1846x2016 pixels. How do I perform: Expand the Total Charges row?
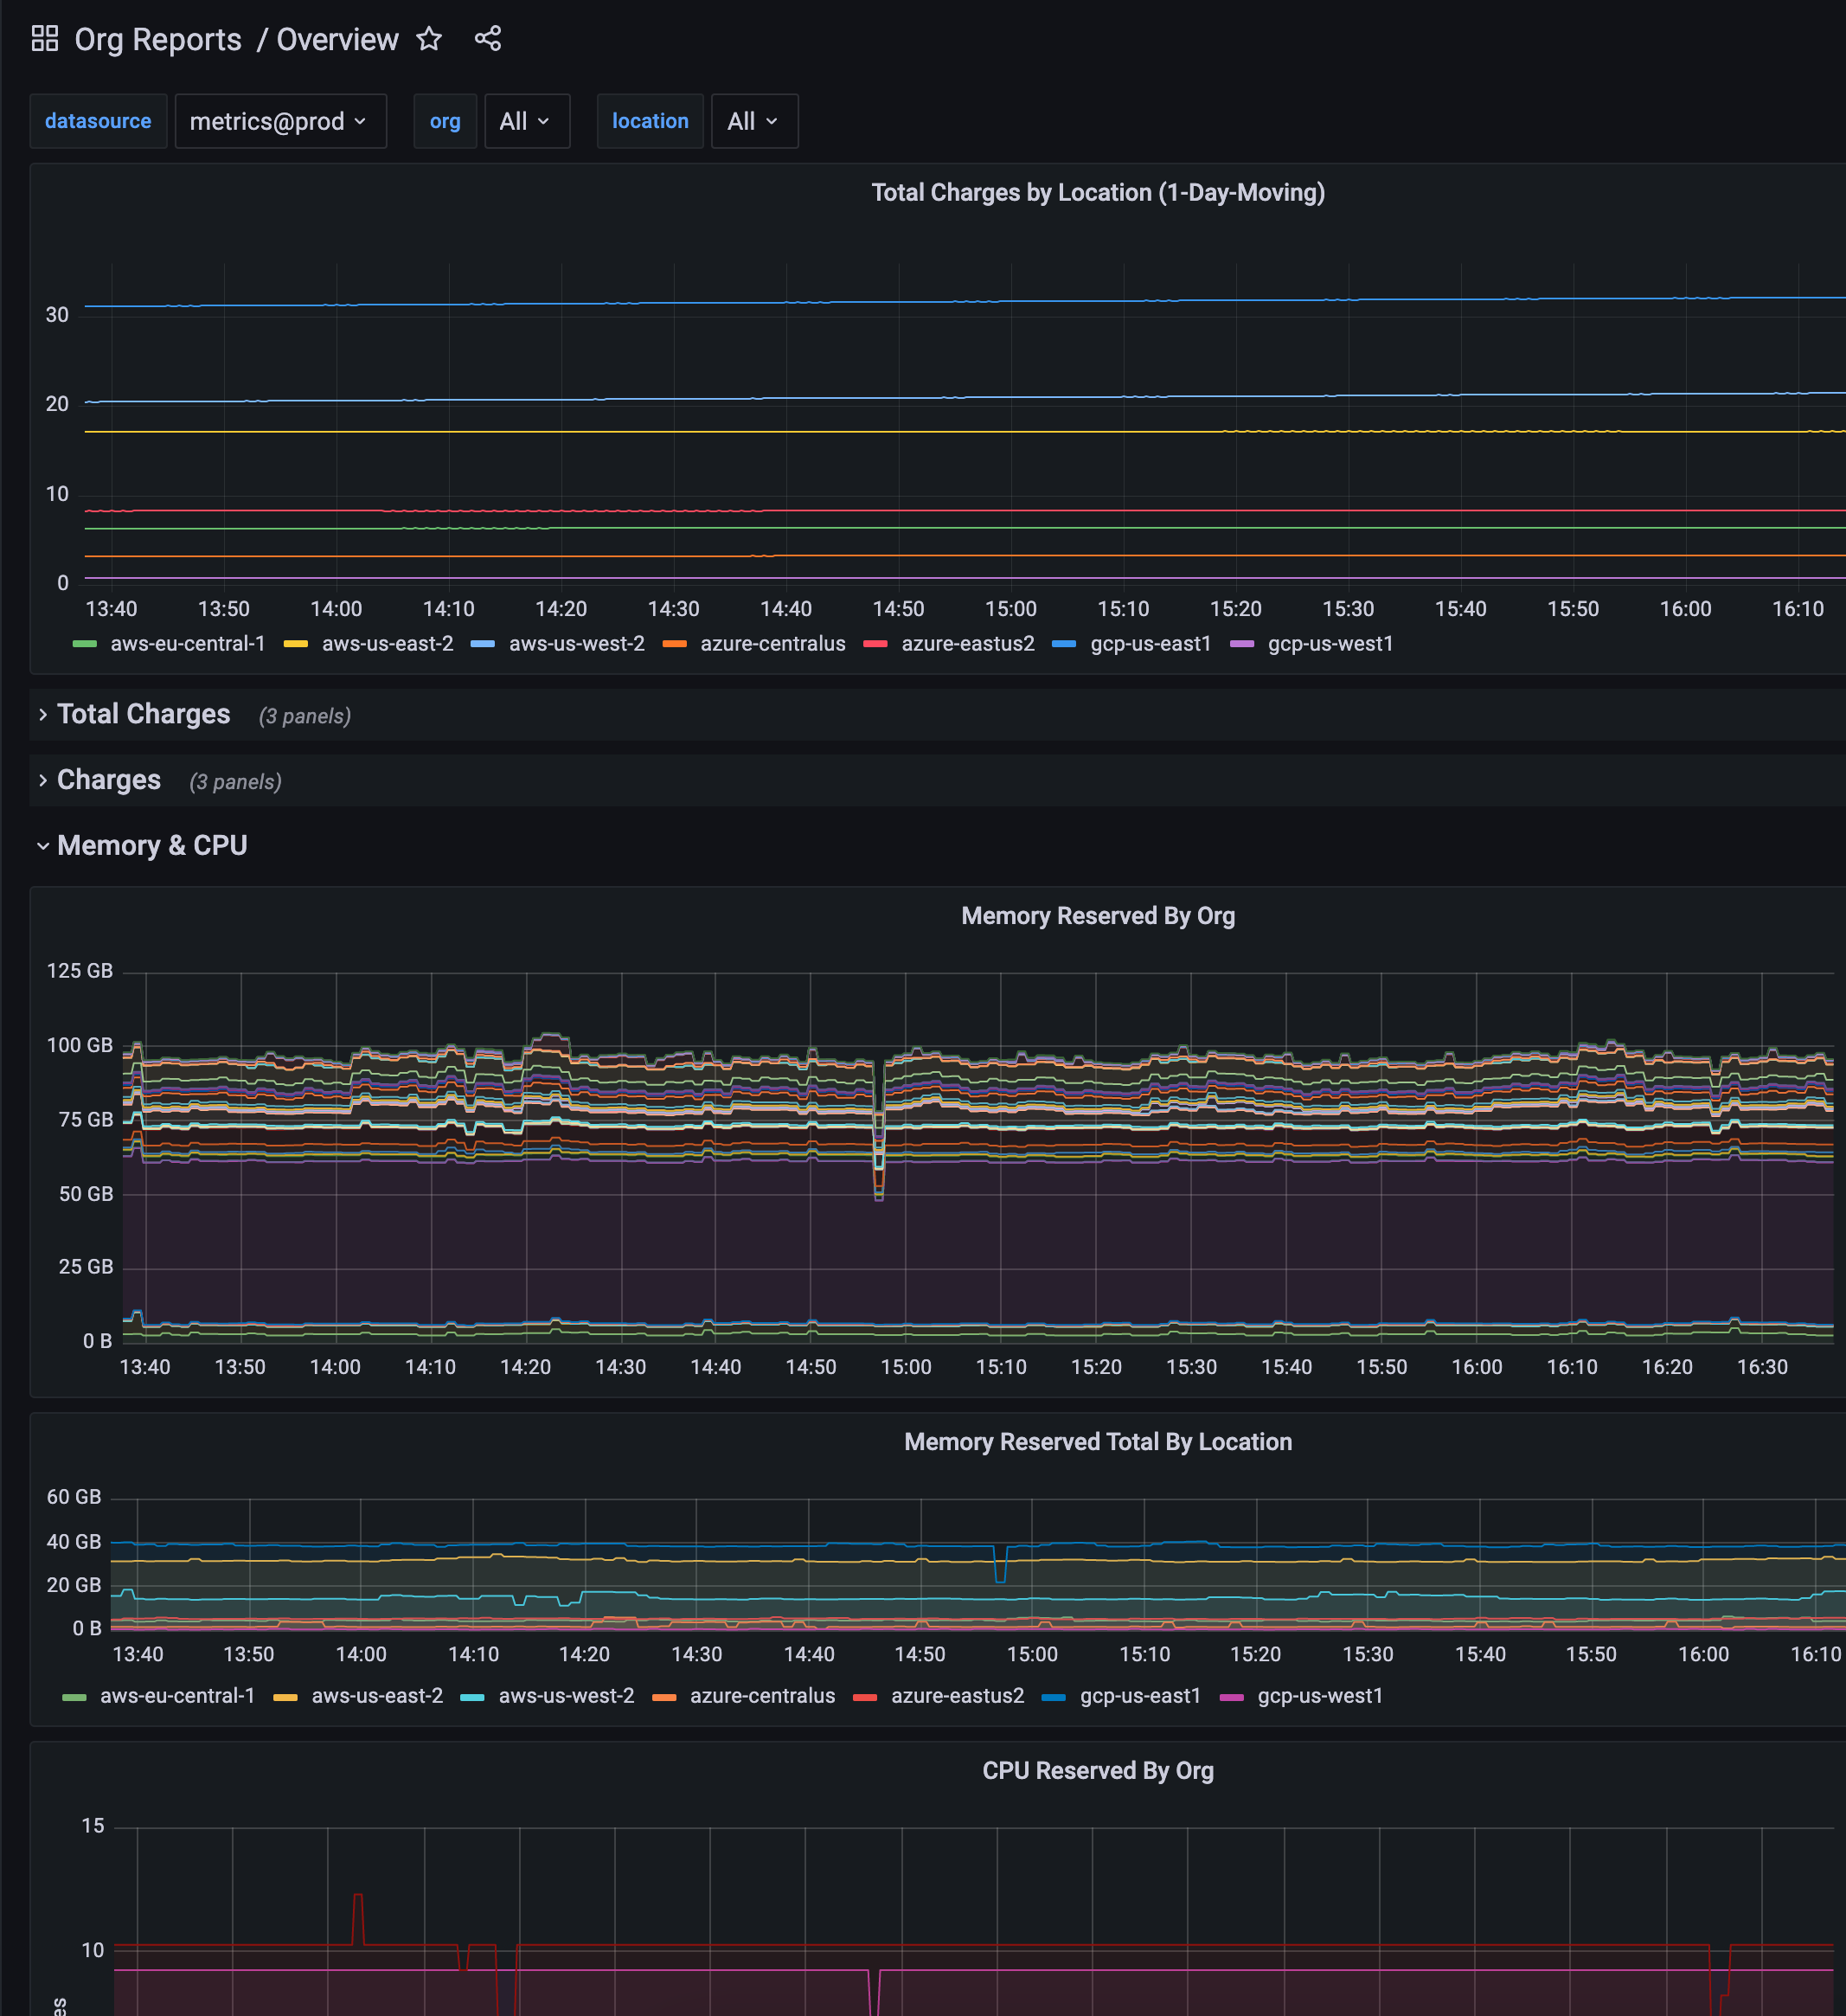click(143, 714)
